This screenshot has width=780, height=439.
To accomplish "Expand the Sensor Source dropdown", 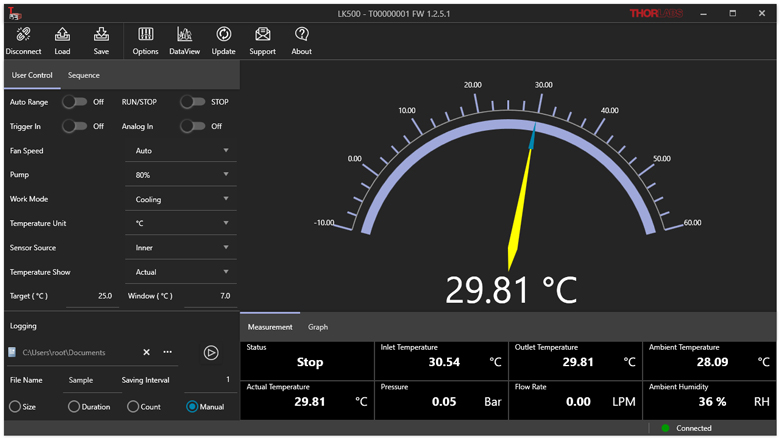I will point(182,248).
